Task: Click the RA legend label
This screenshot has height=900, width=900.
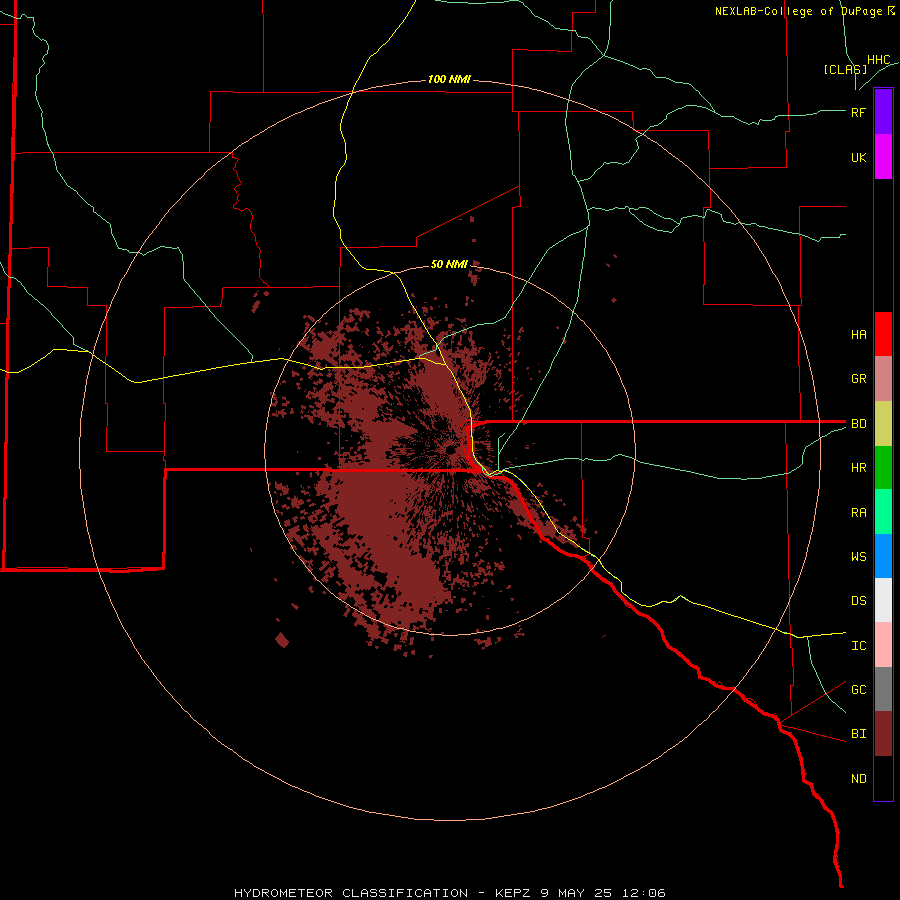Action: point(858,513)
